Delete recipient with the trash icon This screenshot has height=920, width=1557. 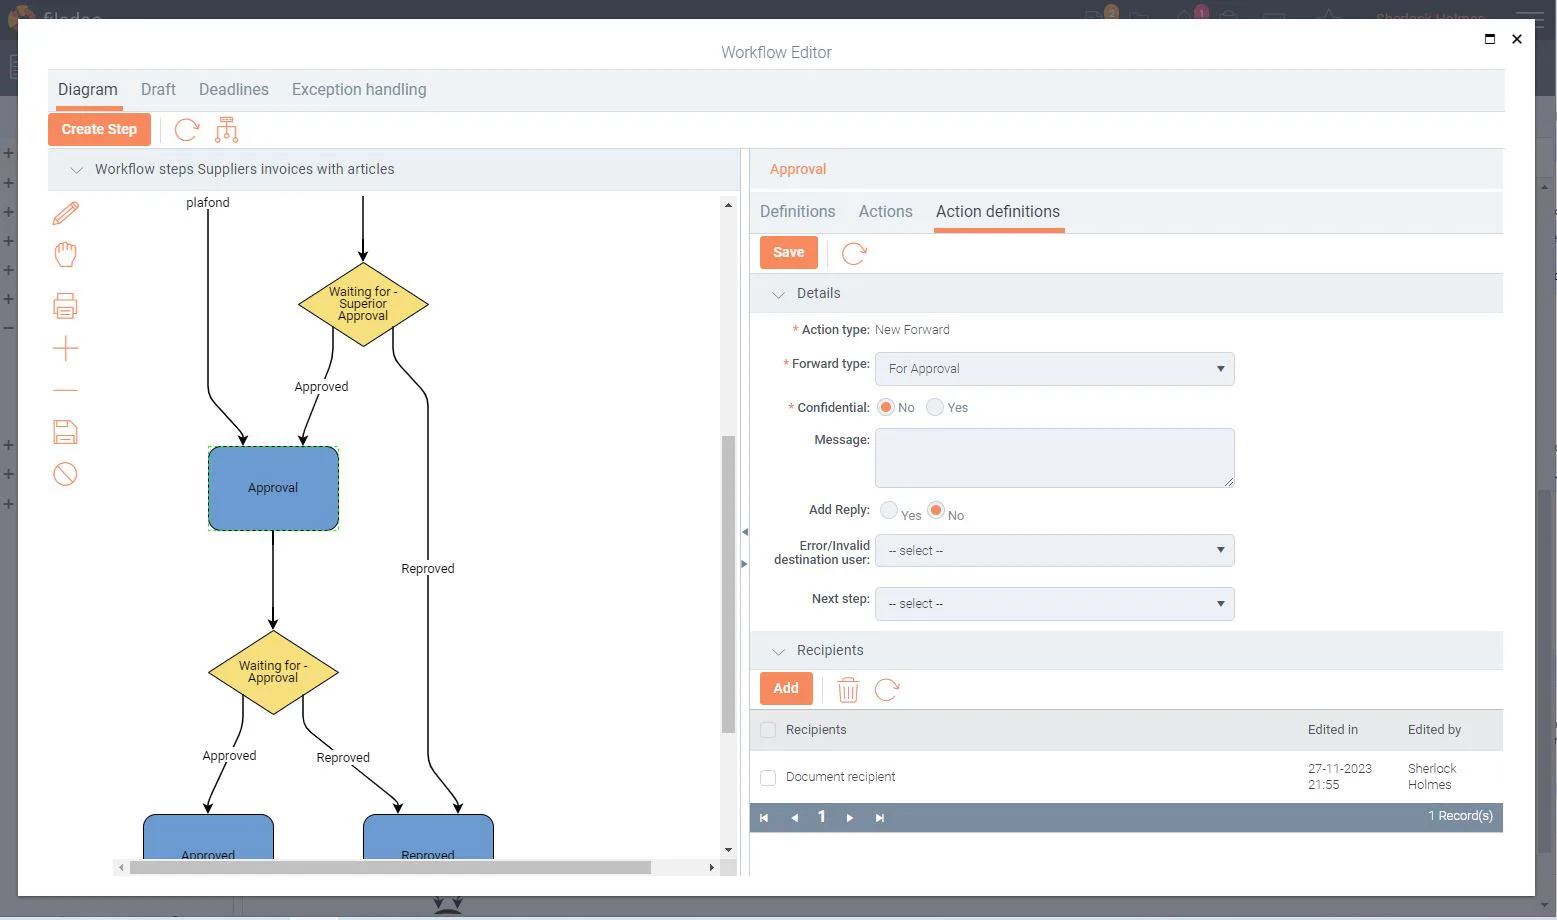tap(848, 689)
